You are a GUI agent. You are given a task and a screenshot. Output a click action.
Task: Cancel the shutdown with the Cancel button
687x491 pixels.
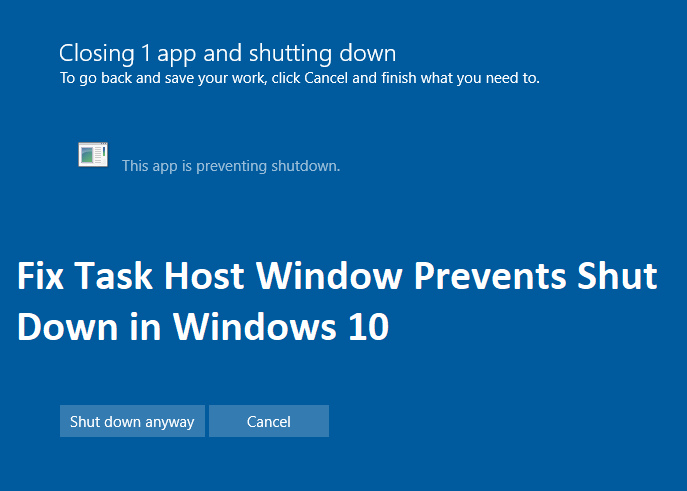pos(268,421)
